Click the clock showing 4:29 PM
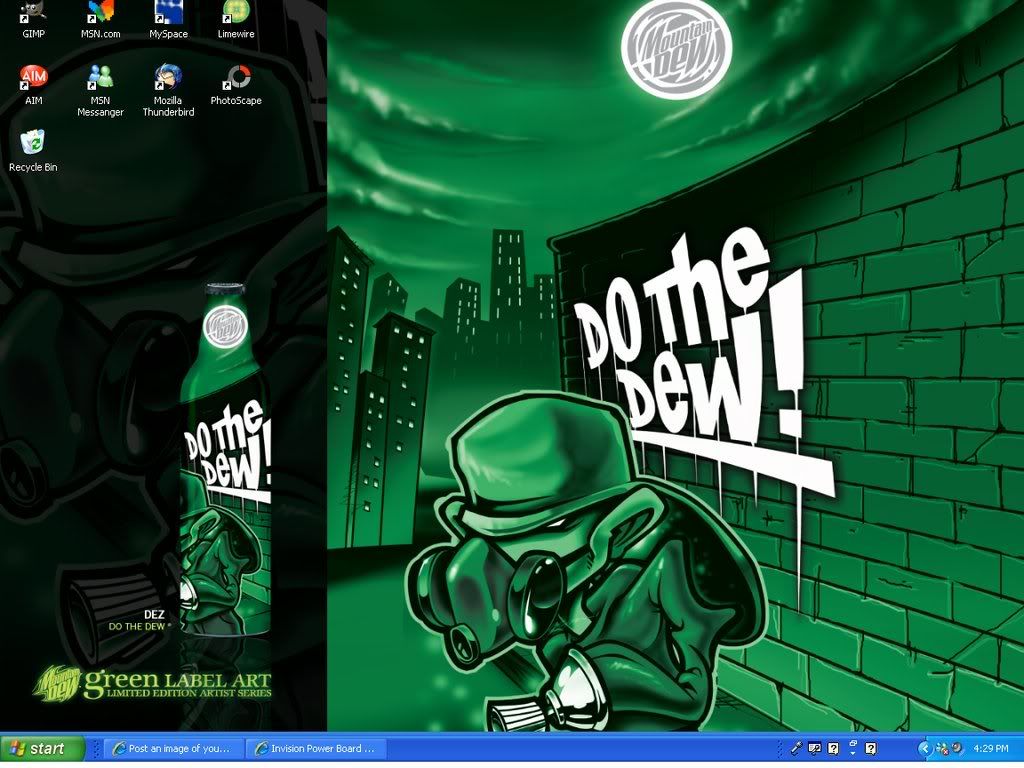The height and width of the screenshot is (768, 1024). pos(990,748)
